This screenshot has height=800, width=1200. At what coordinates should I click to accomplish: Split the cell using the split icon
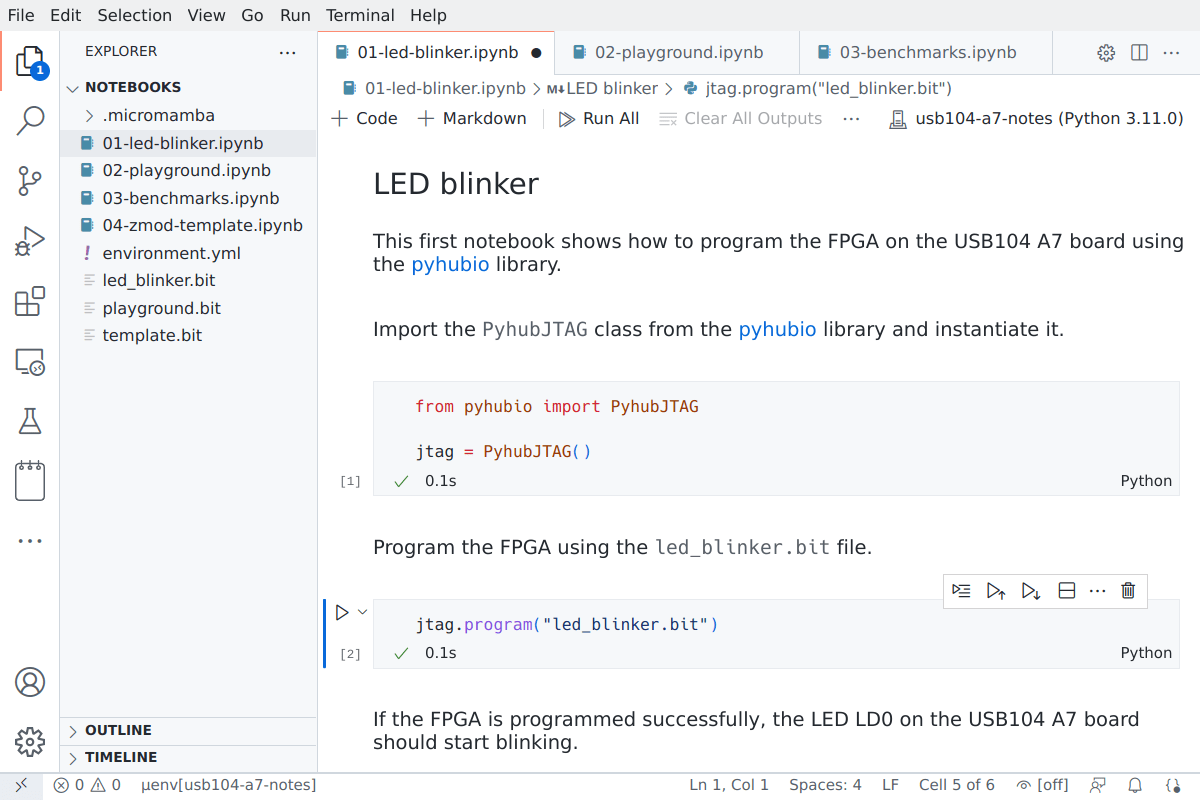coord(1066,590)
